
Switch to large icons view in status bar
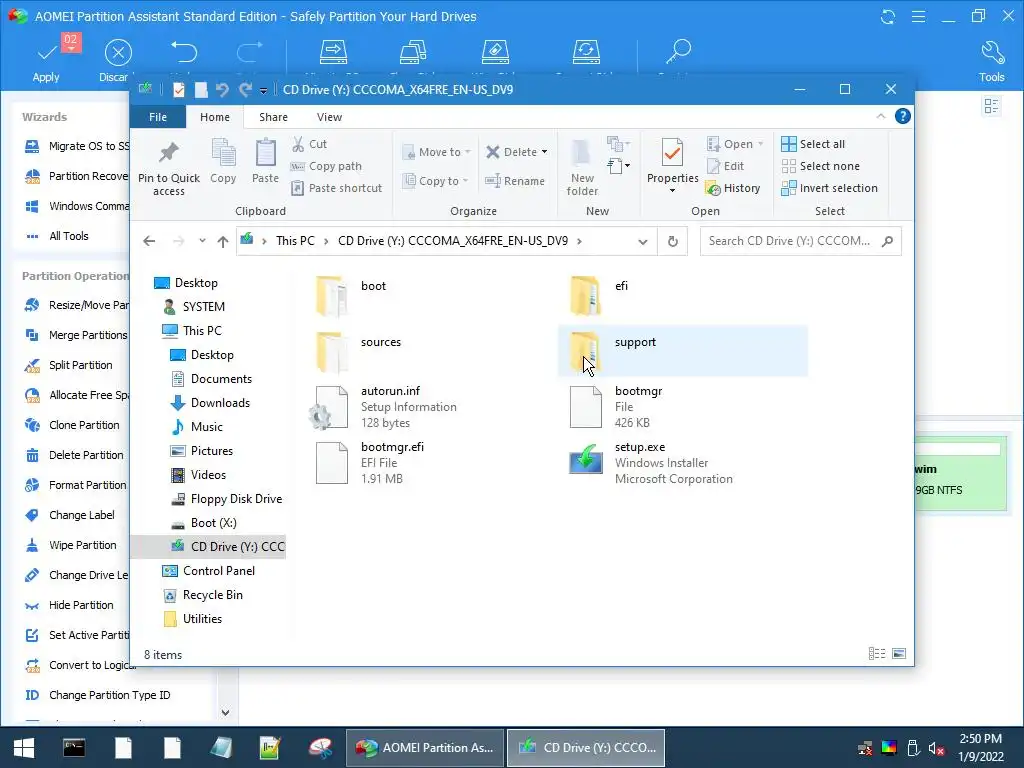899,654
